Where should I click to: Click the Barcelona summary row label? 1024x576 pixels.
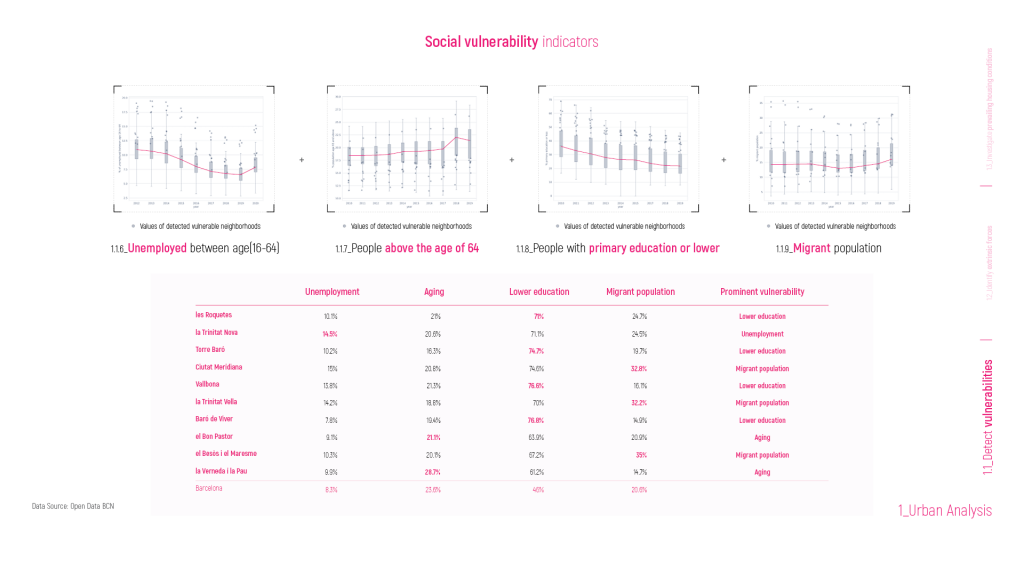(x=211, y=489)
